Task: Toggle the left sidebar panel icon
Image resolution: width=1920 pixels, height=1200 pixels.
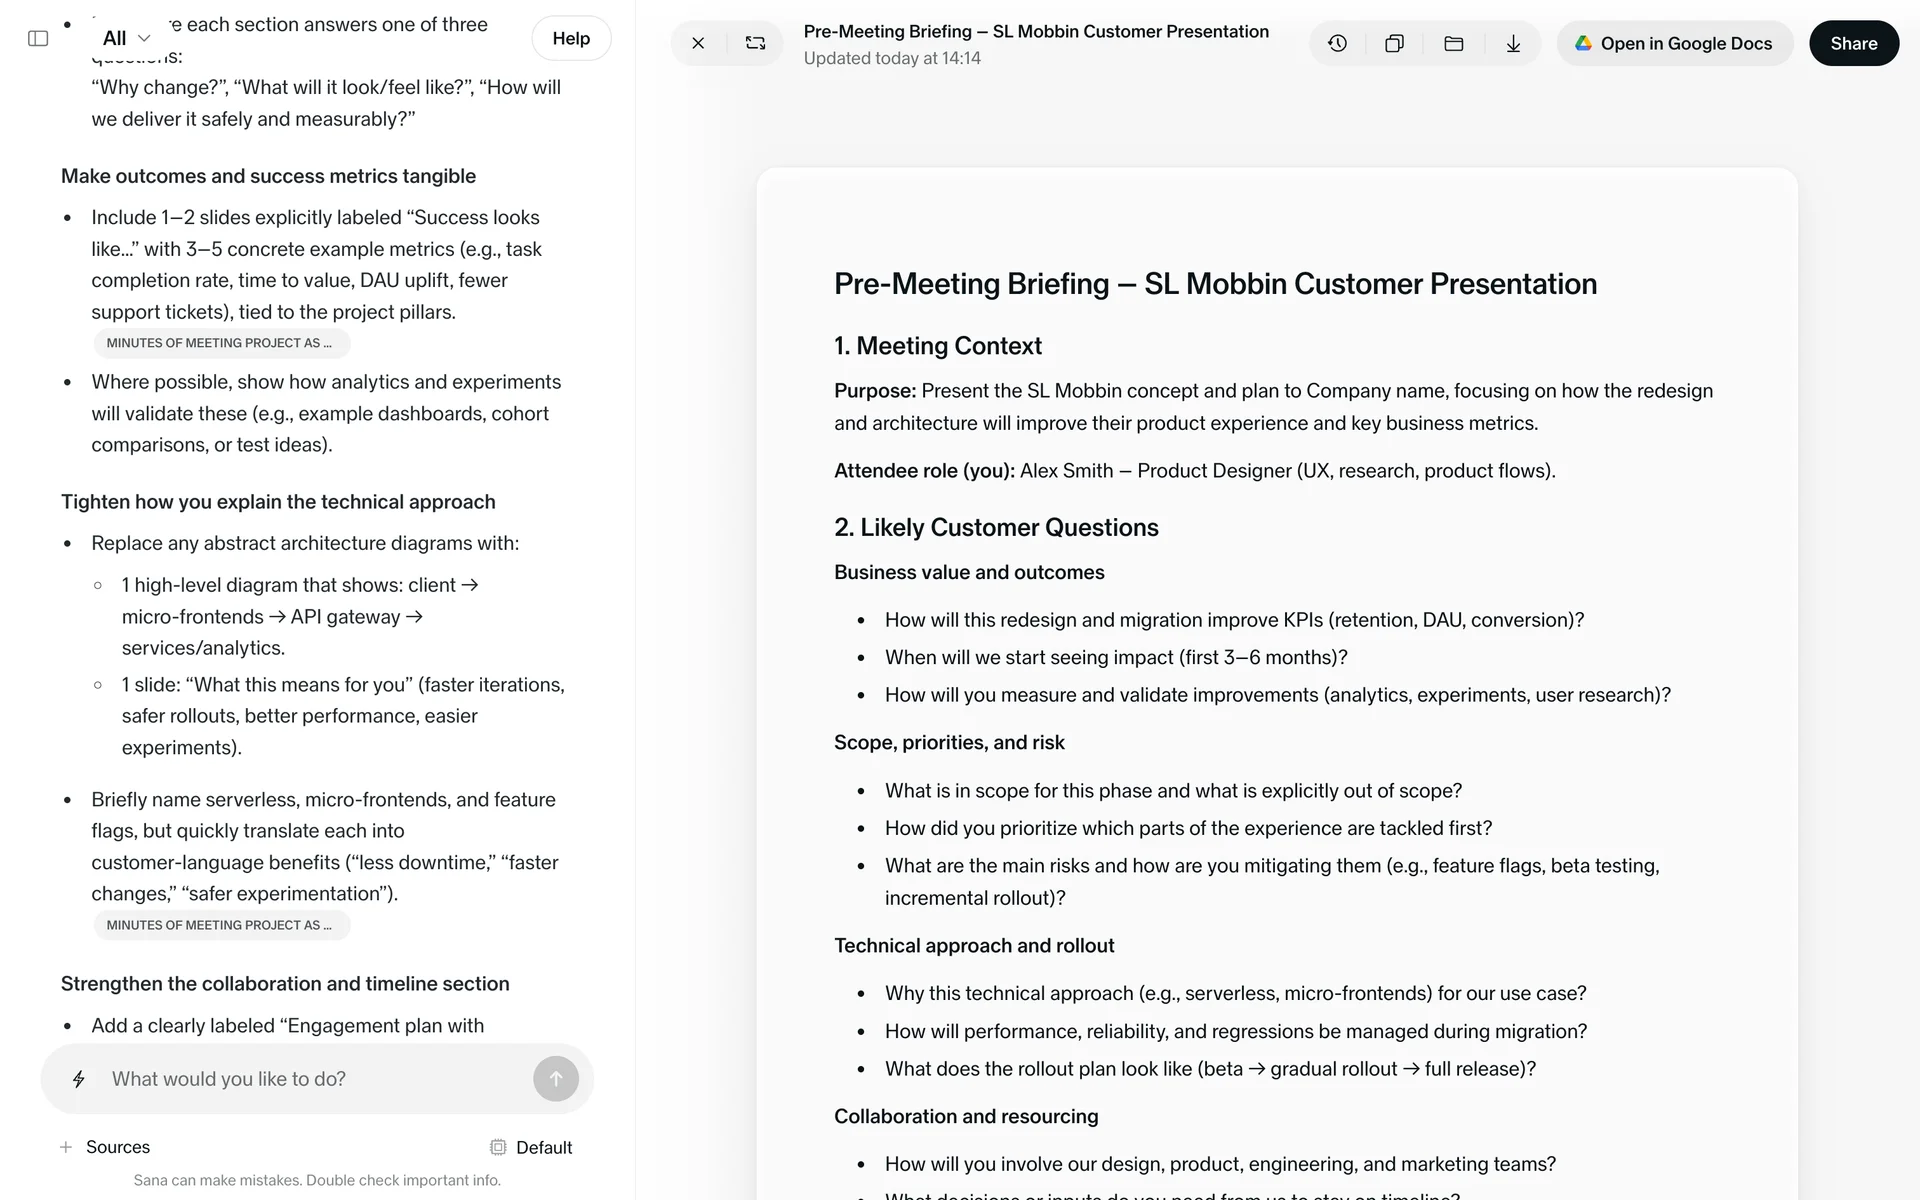Action: 38,38
